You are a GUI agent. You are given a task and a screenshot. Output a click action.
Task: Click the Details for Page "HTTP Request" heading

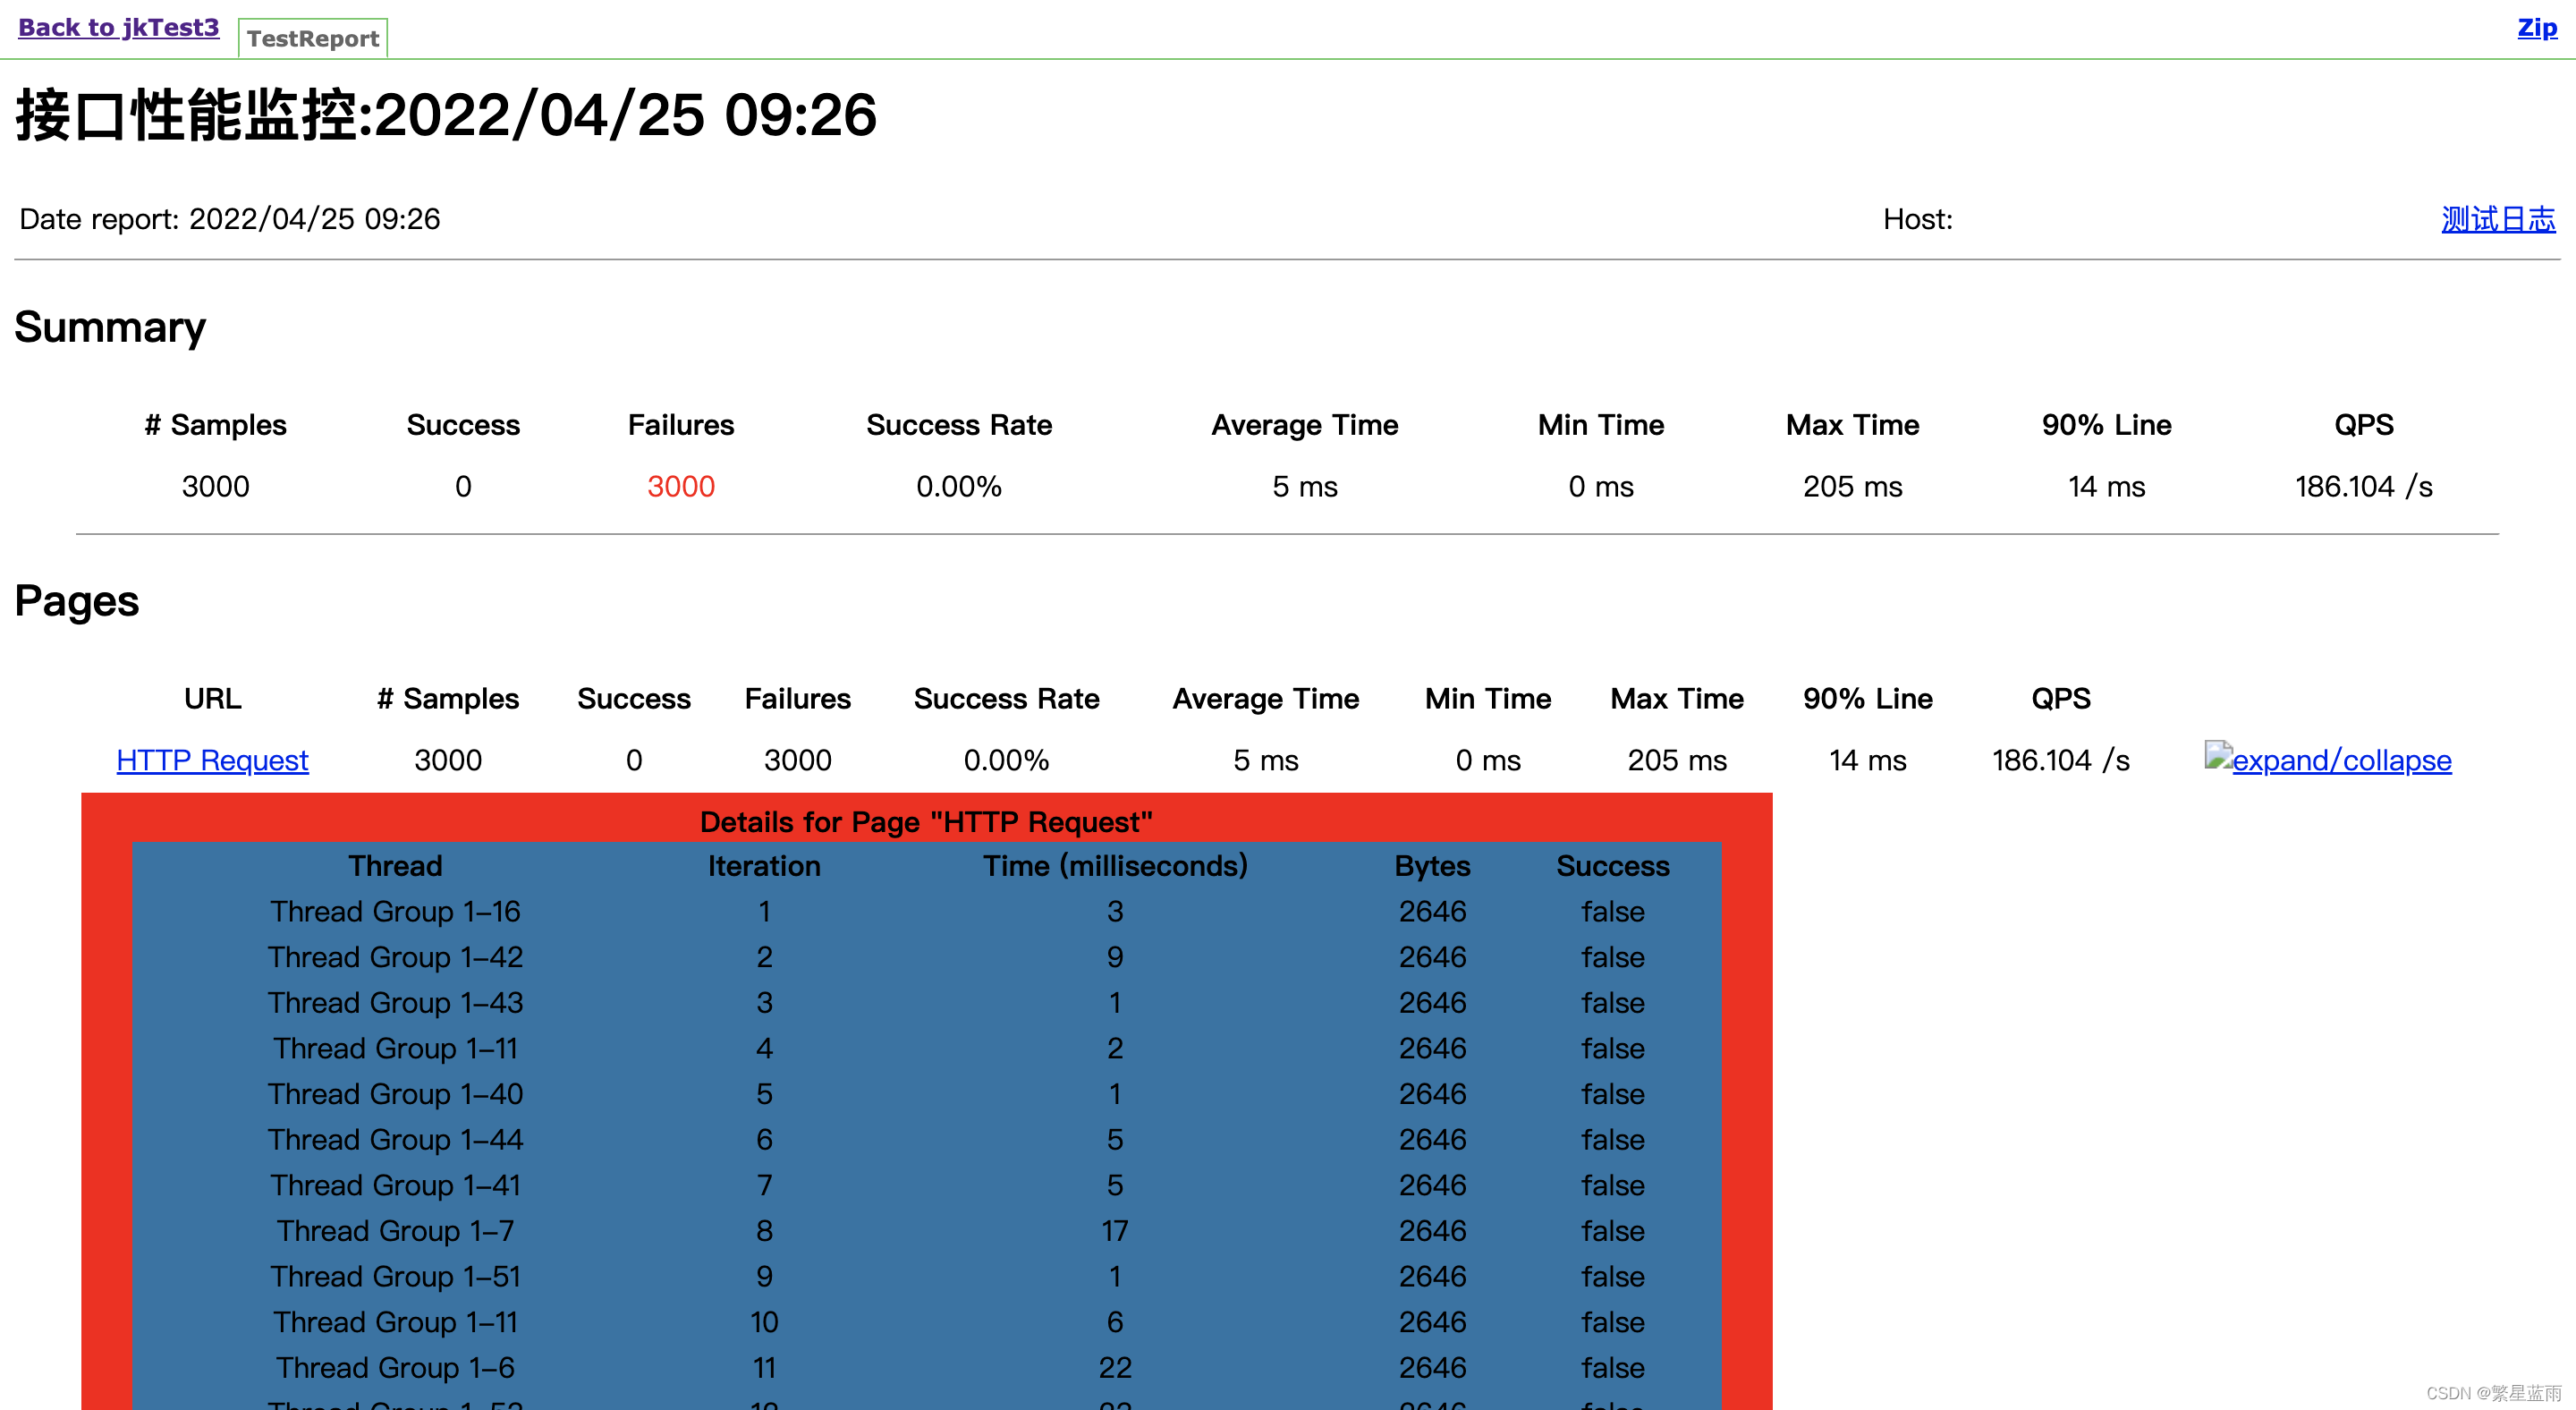pyautogui.click(x=926, y=822)
